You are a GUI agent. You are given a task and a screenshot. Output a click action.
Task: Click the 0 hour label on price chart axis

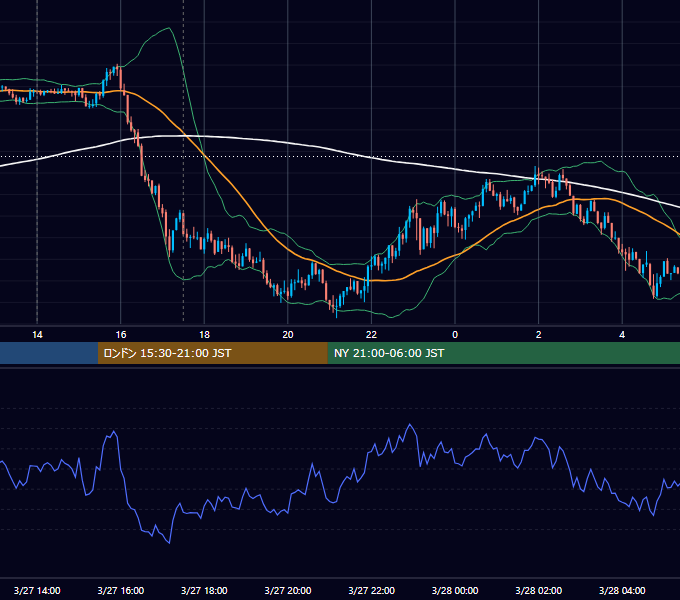click(x=455, y=335)
